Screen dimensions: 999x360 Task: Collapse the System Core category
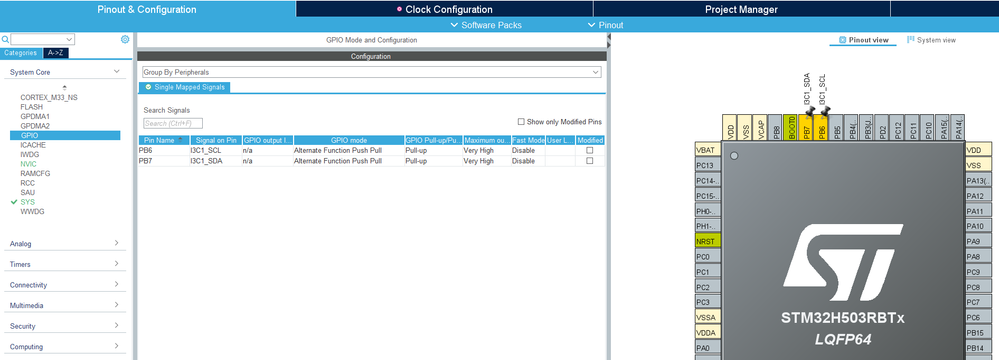coord(117,72)
